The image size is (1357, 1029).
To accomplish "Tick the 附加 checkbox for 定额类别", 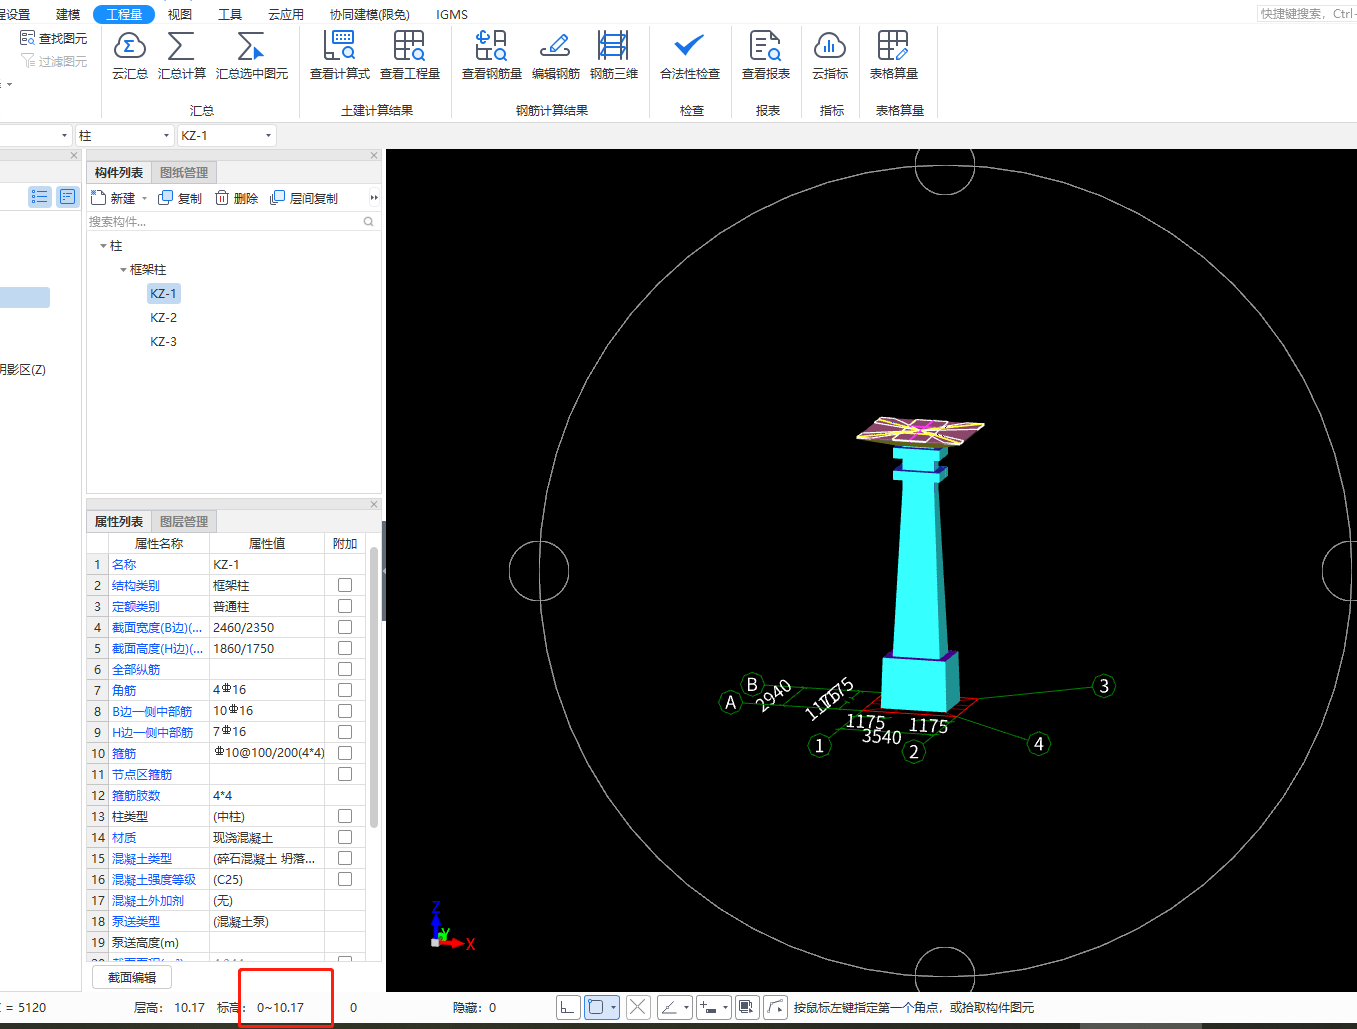I will tap(345, 606).
